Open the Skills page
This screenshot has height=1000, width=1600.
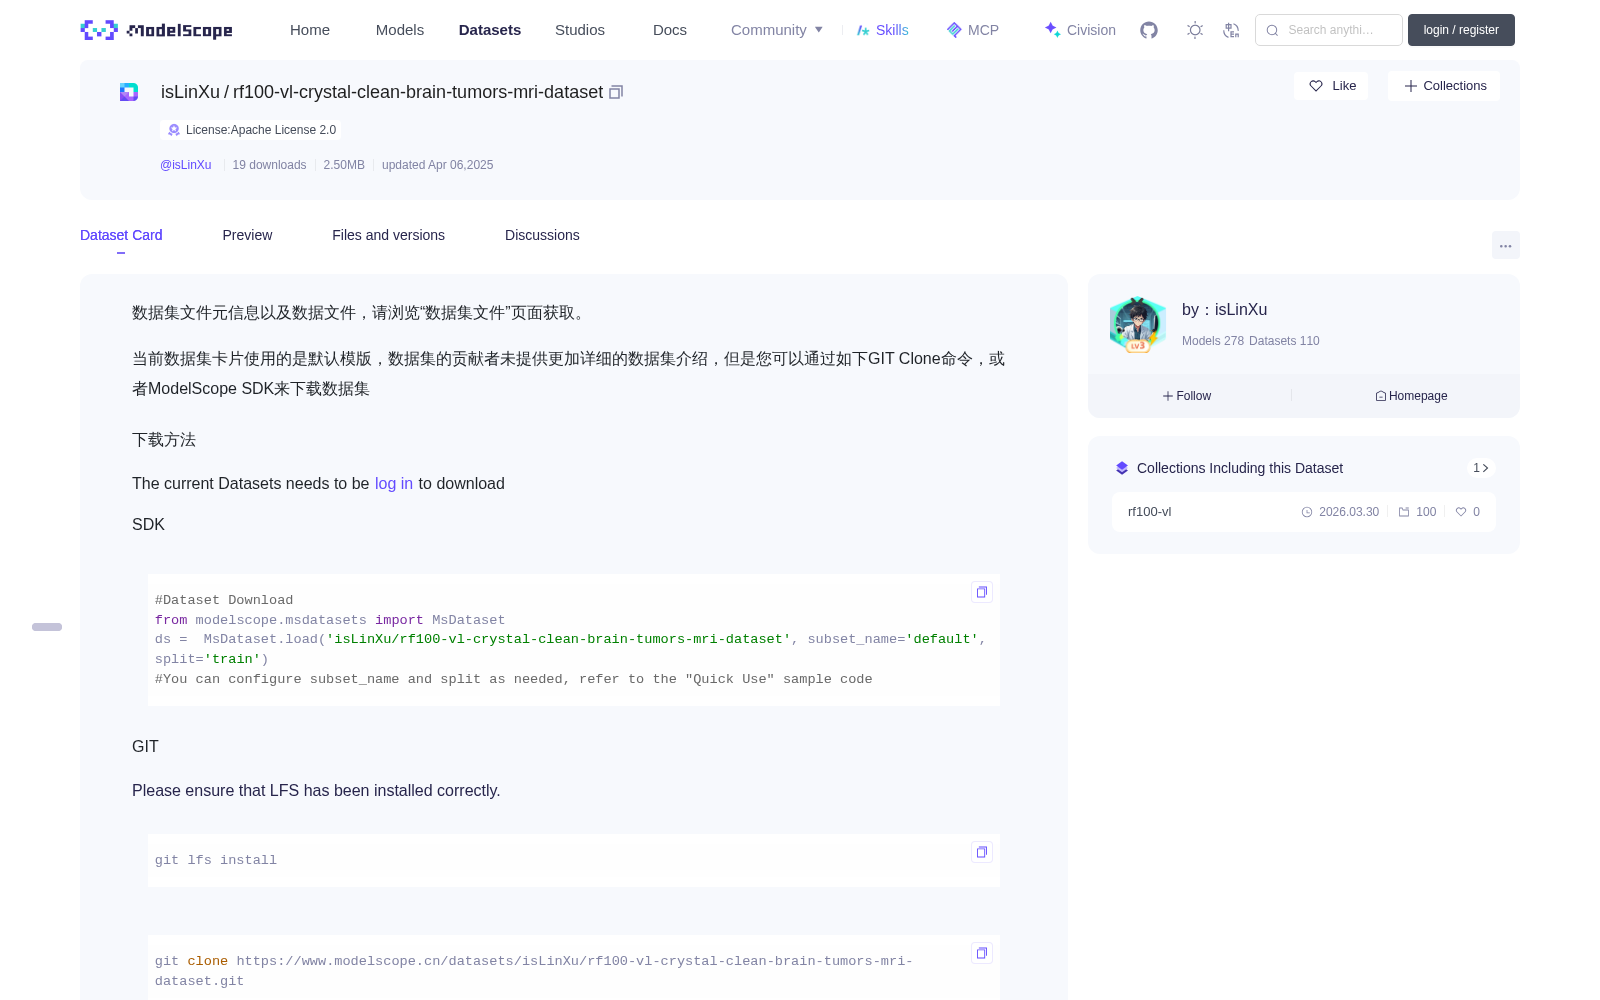point(883,30)
